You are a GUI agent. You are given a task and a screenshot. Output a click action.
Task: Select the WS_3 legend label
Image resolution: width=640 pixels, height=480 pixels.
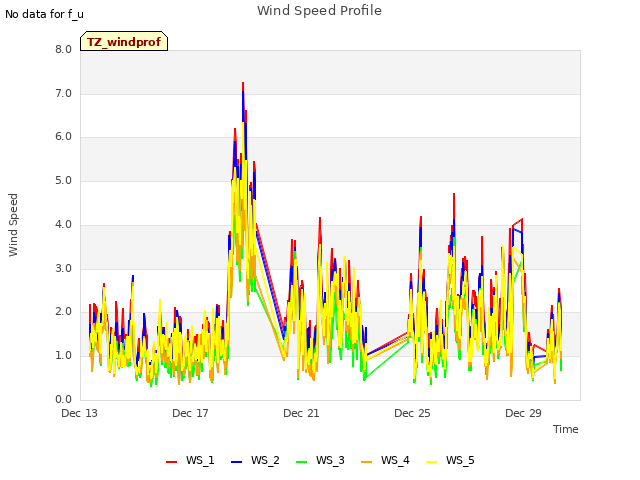click(x=330, y=460)
